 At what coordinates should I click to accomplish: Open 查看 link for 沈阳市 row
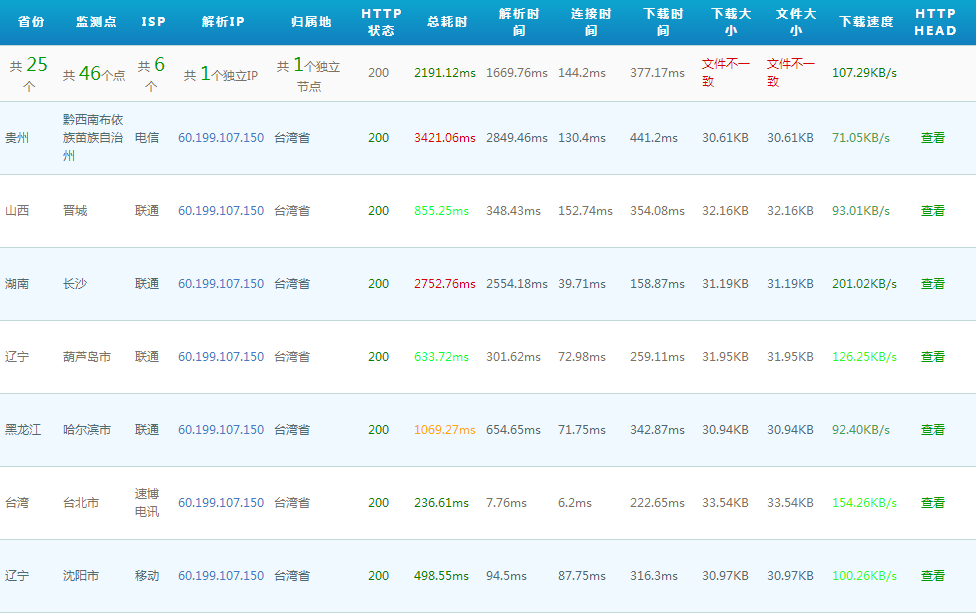click(x=932, y=576)
